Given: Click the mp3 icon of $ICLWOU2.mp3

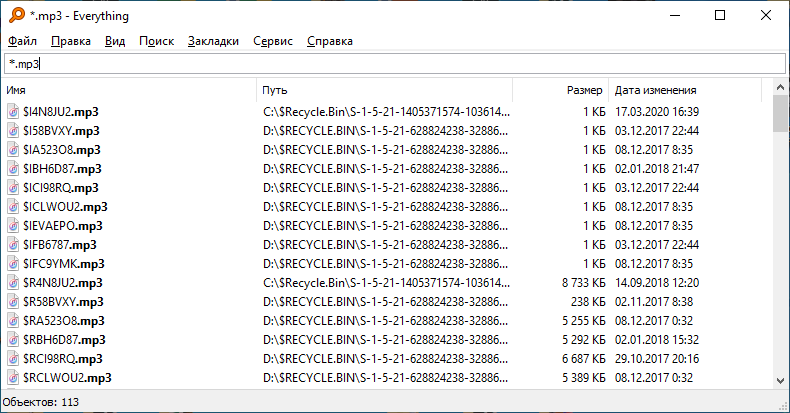Looking at the screenshot, I should [13, 207].
